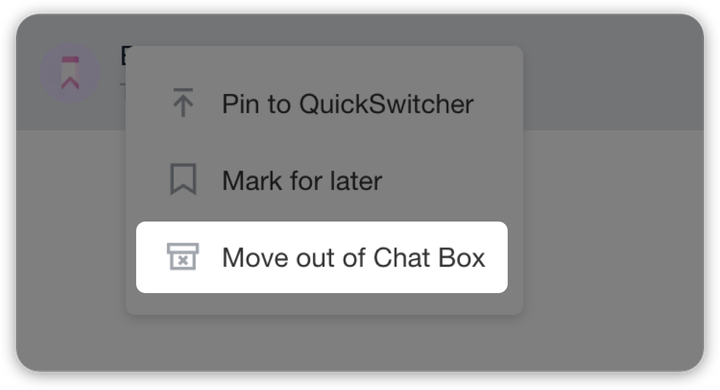The height and width of the screenshot is (390, 720).
Task: Click the circular pink avatar background
Action: click(x=70, y=73)
